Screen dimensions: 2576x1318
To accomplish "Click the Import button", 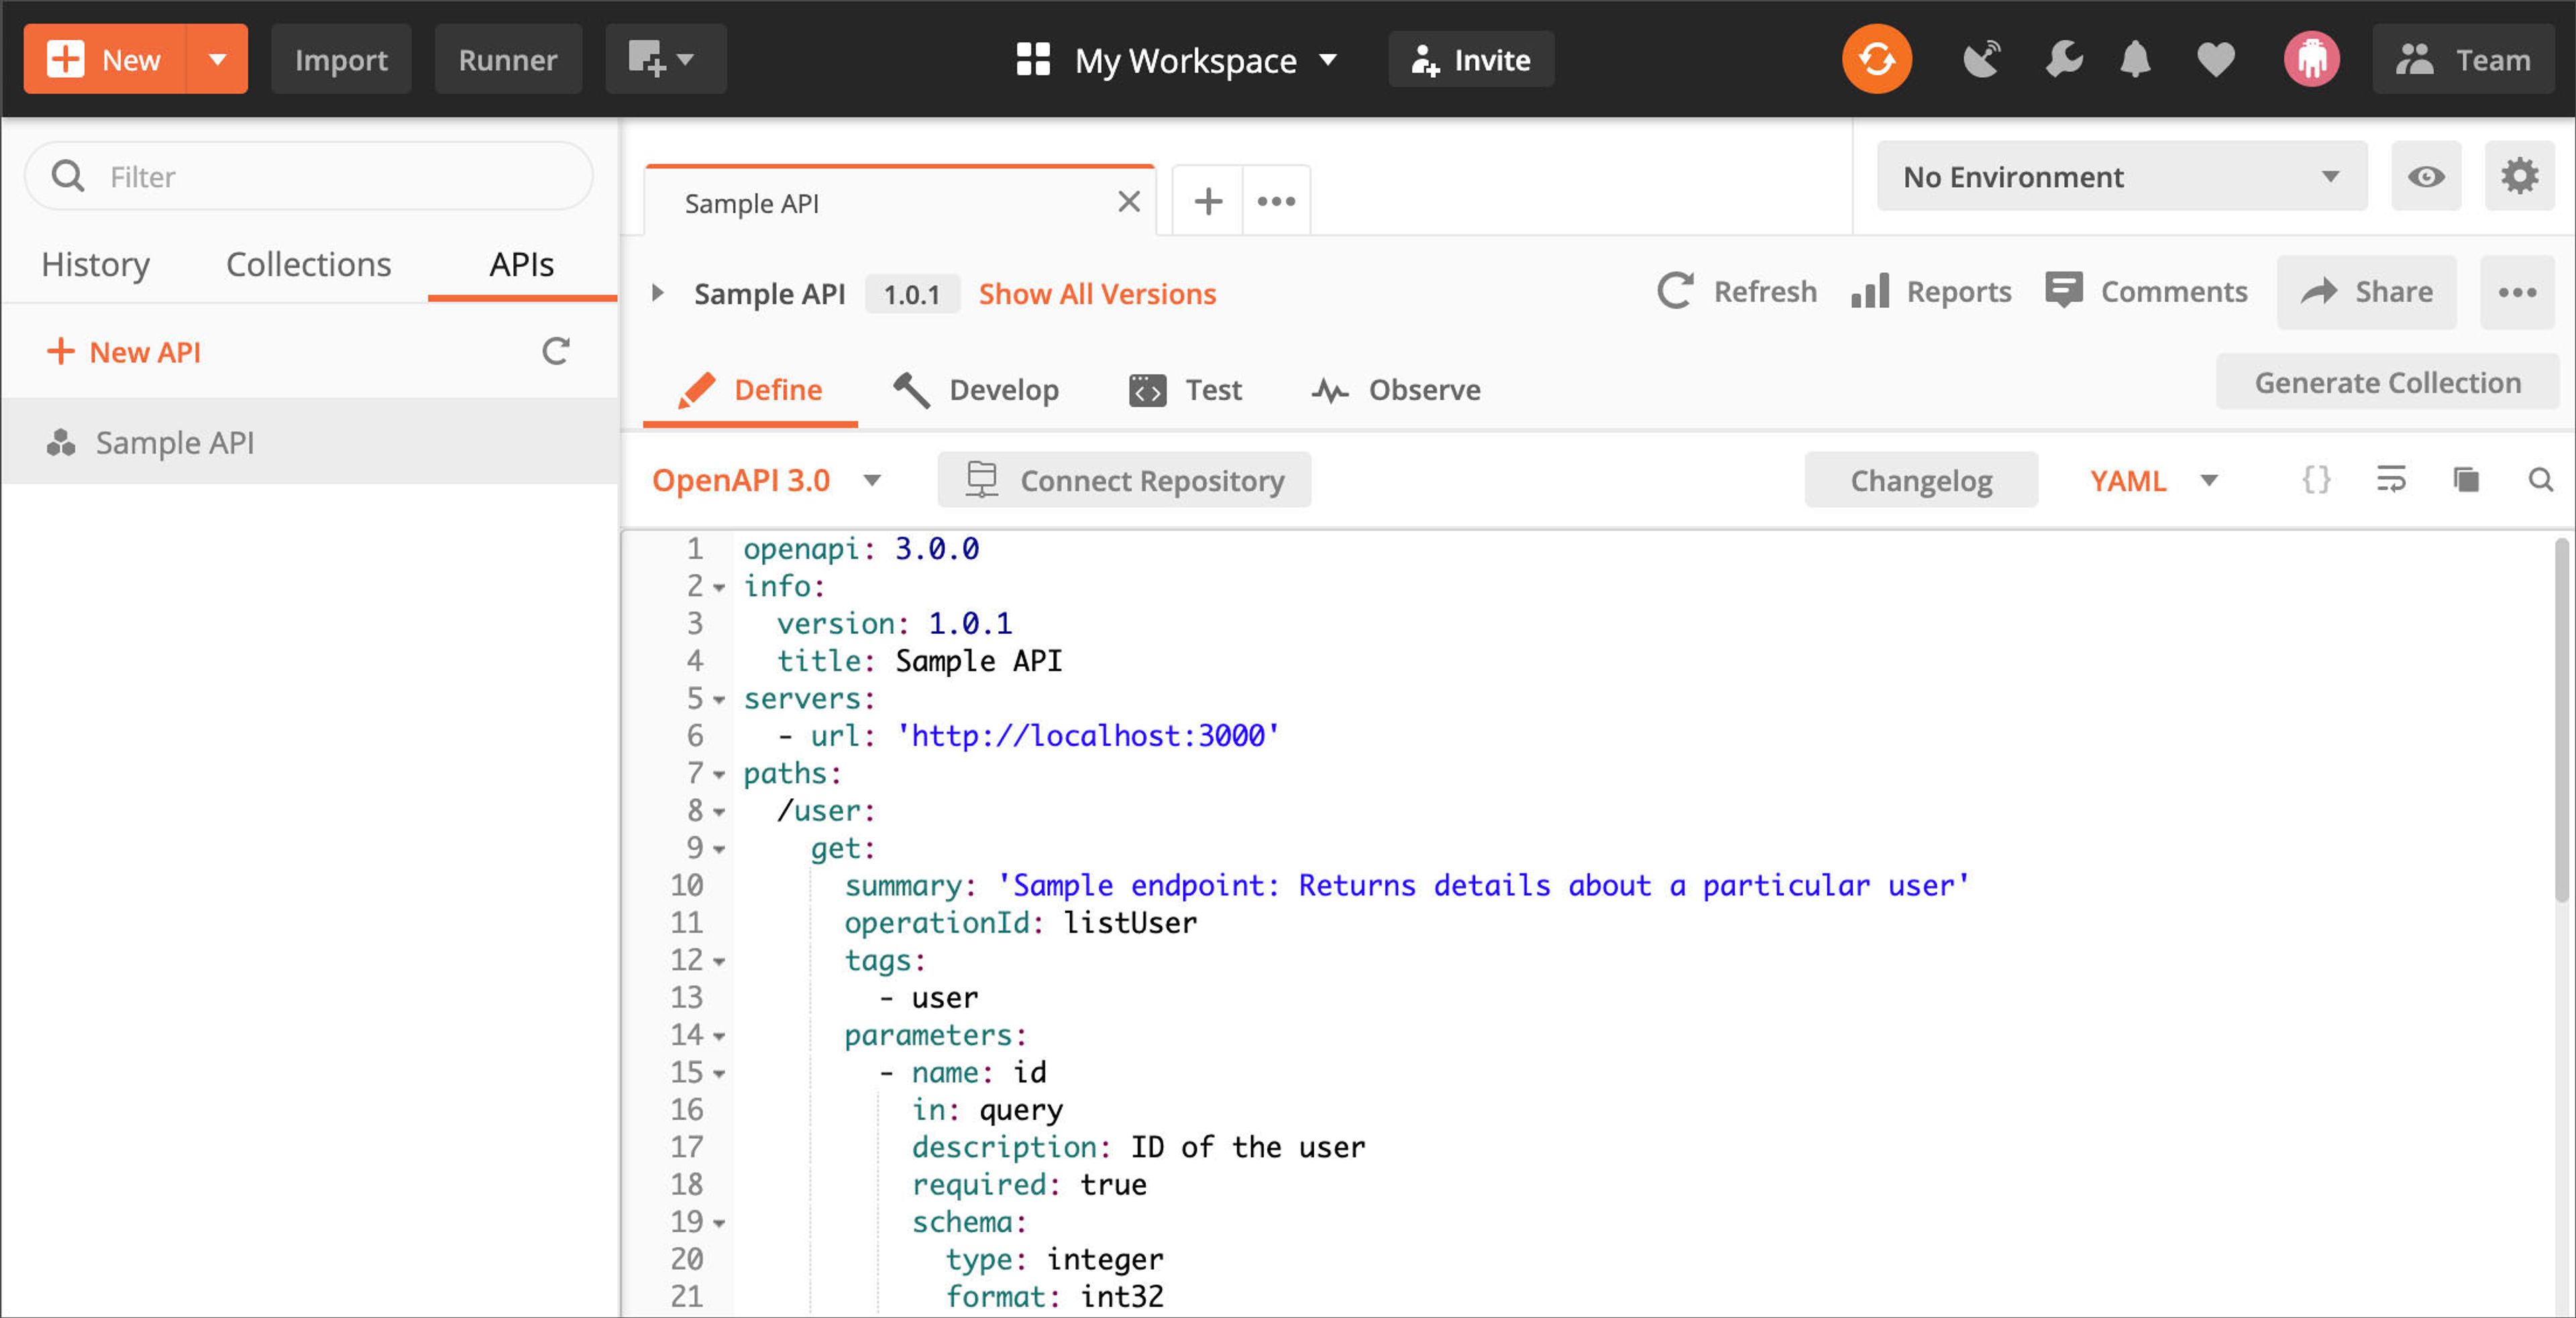I will pos(341,59).
